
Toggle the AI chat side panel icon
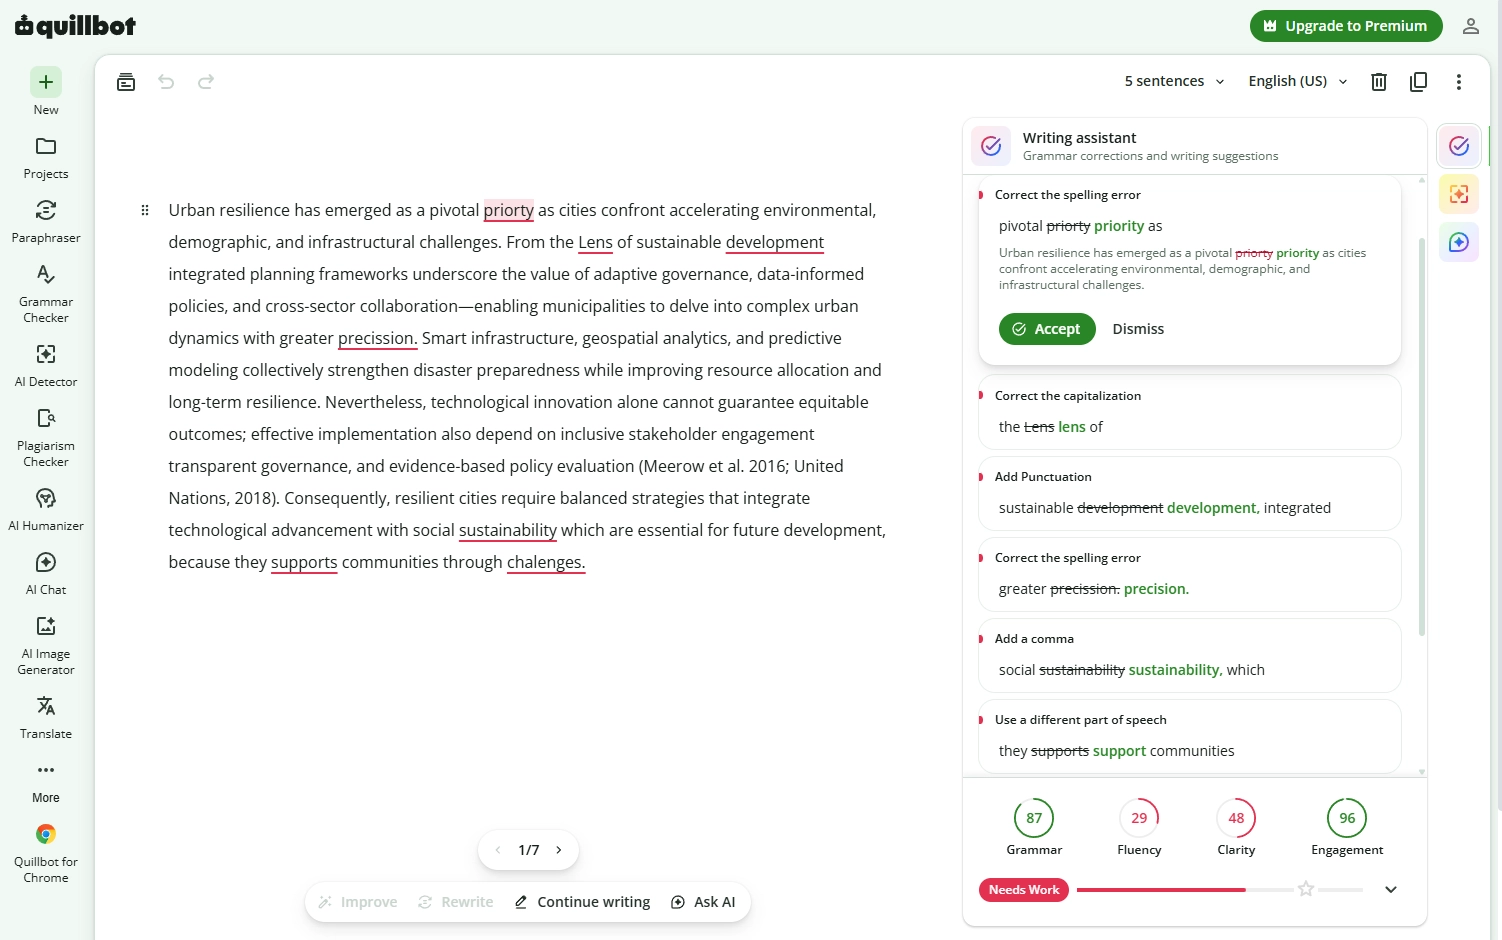click(x=1459, y=242)
